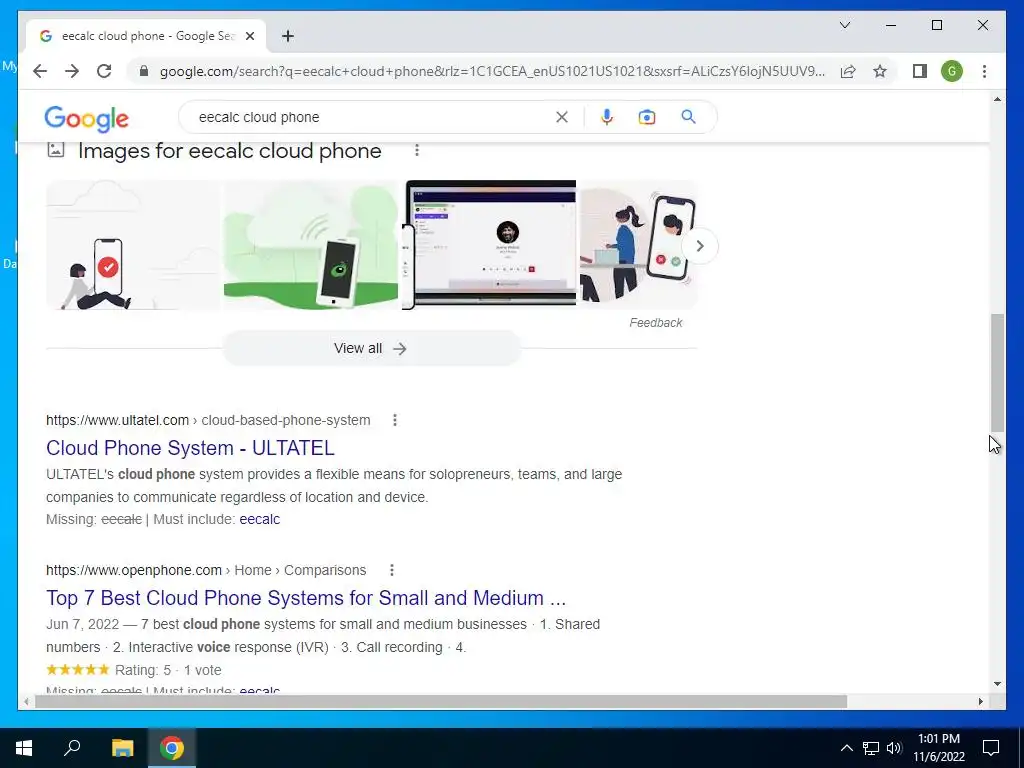Click the scroll down arrow

(x=997, y=684)
